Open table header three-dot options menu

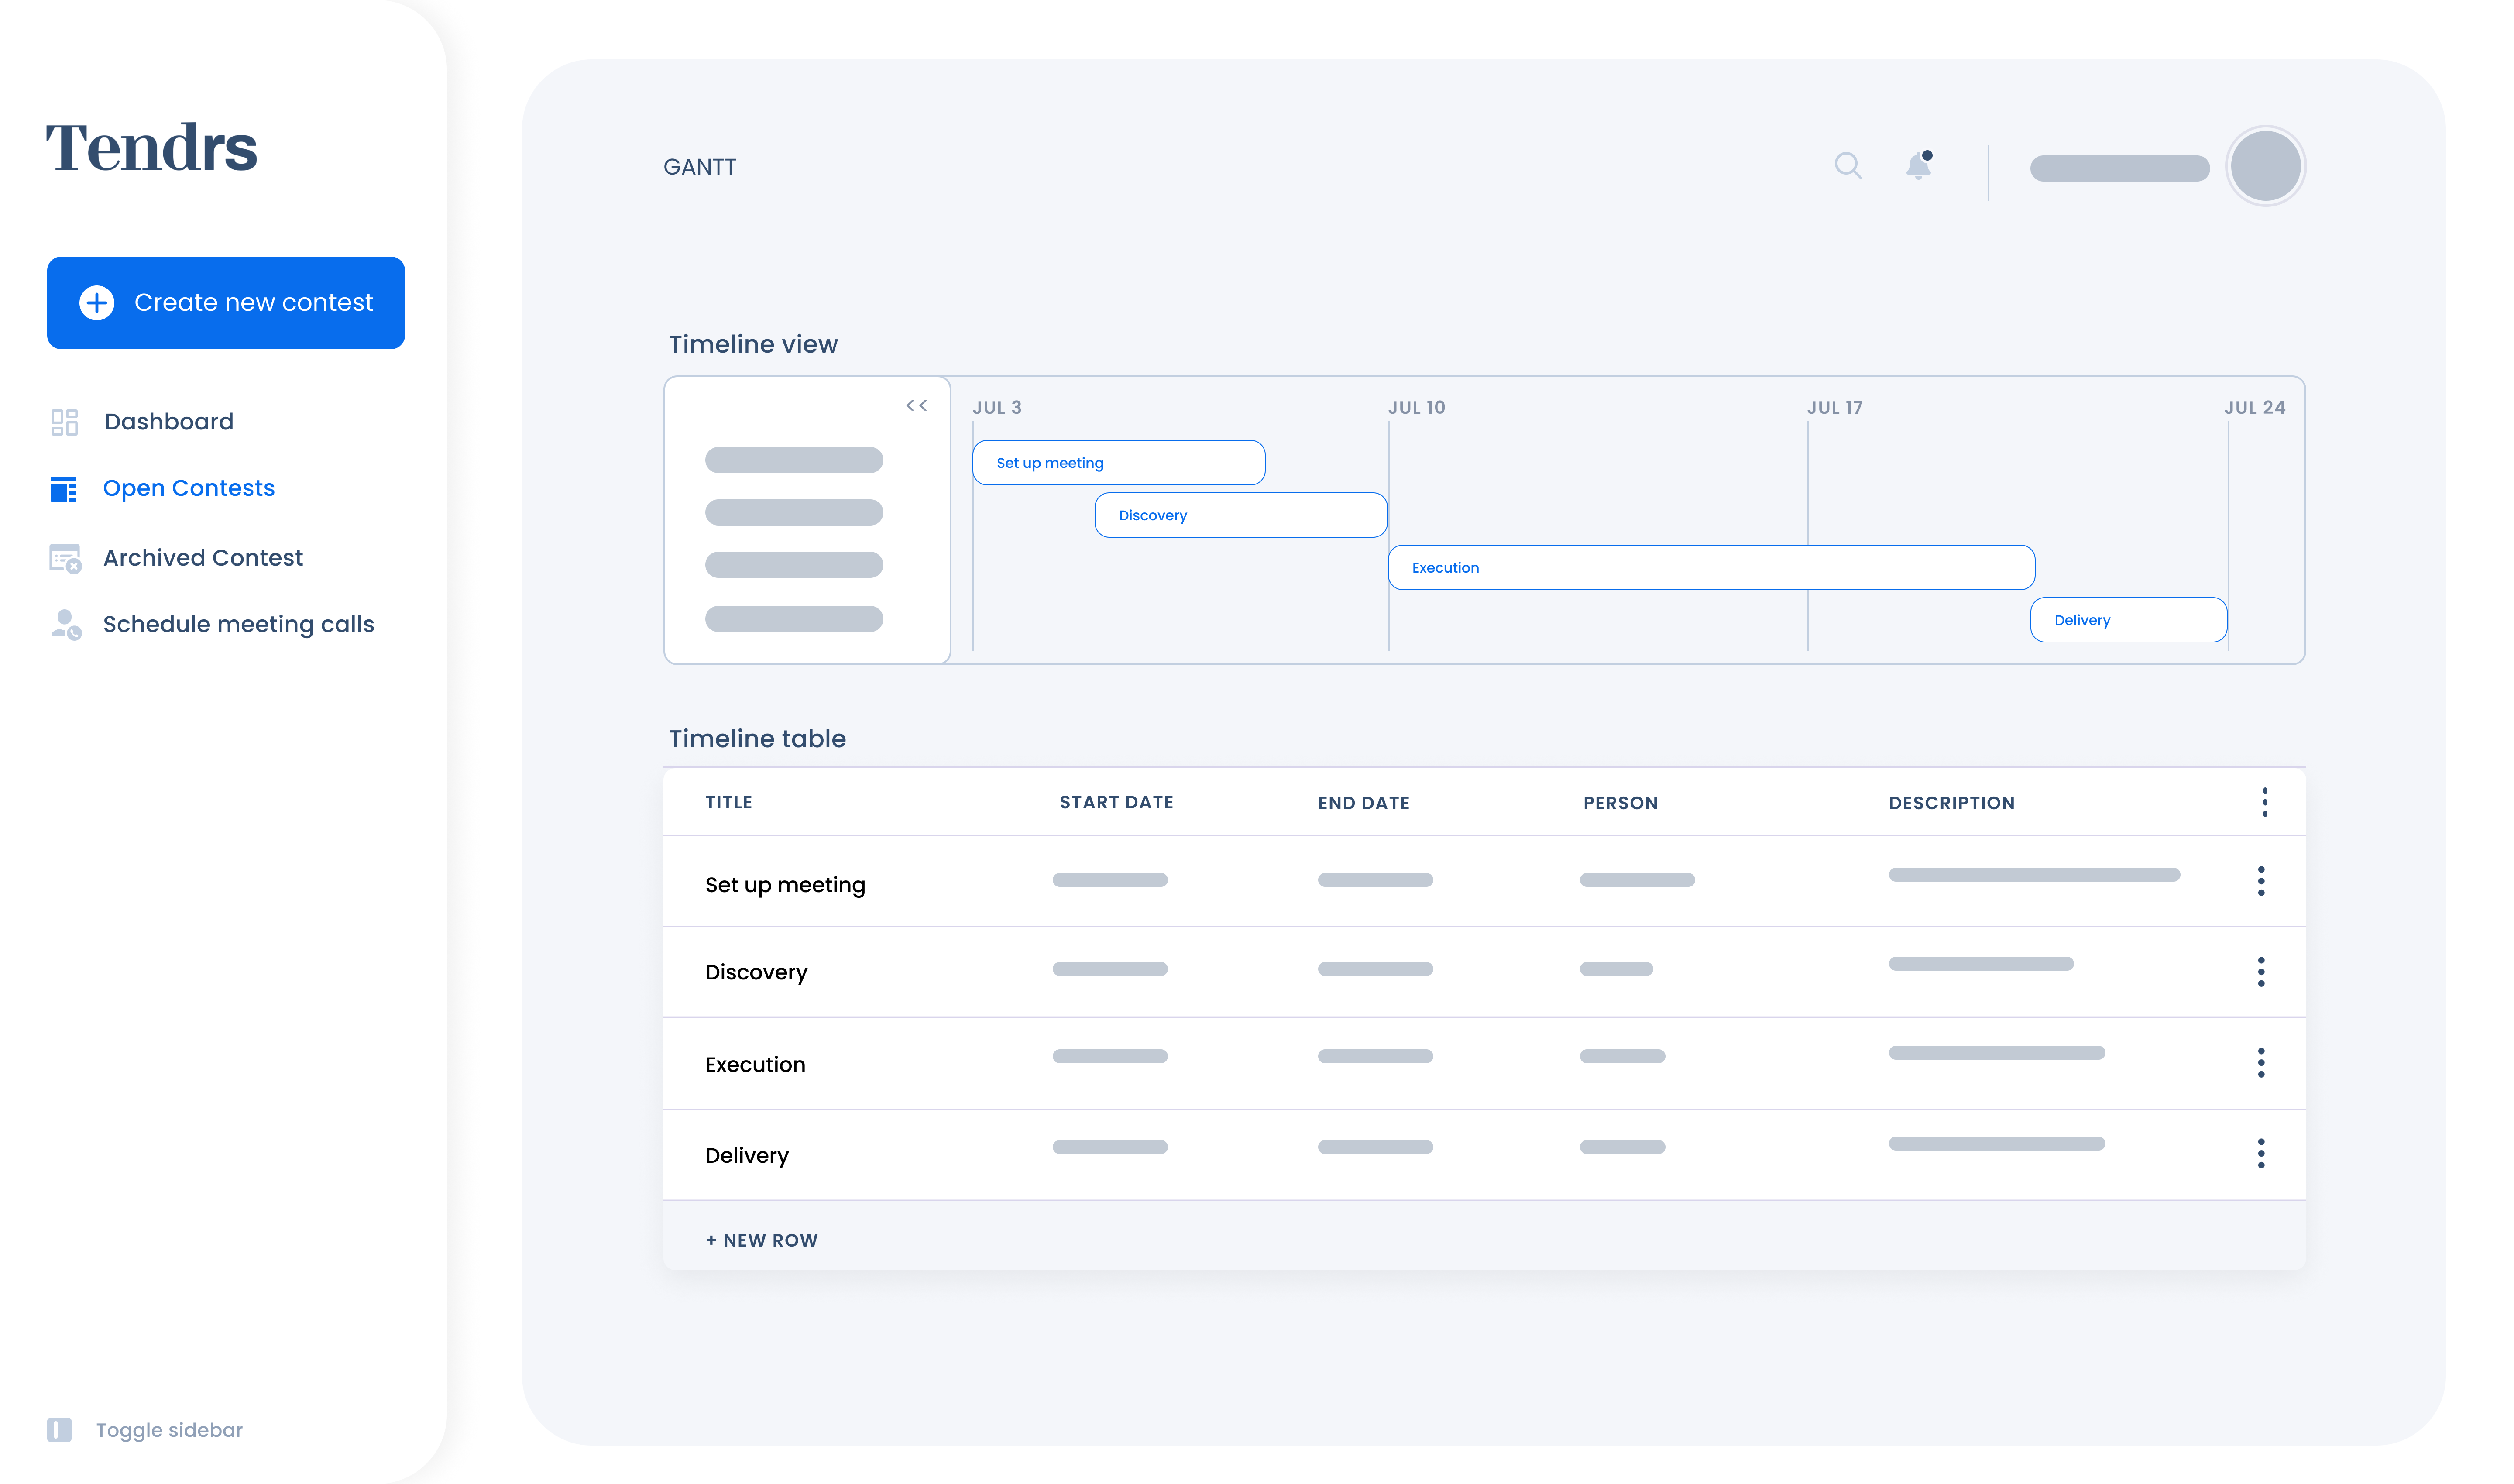coord(2264,802)
